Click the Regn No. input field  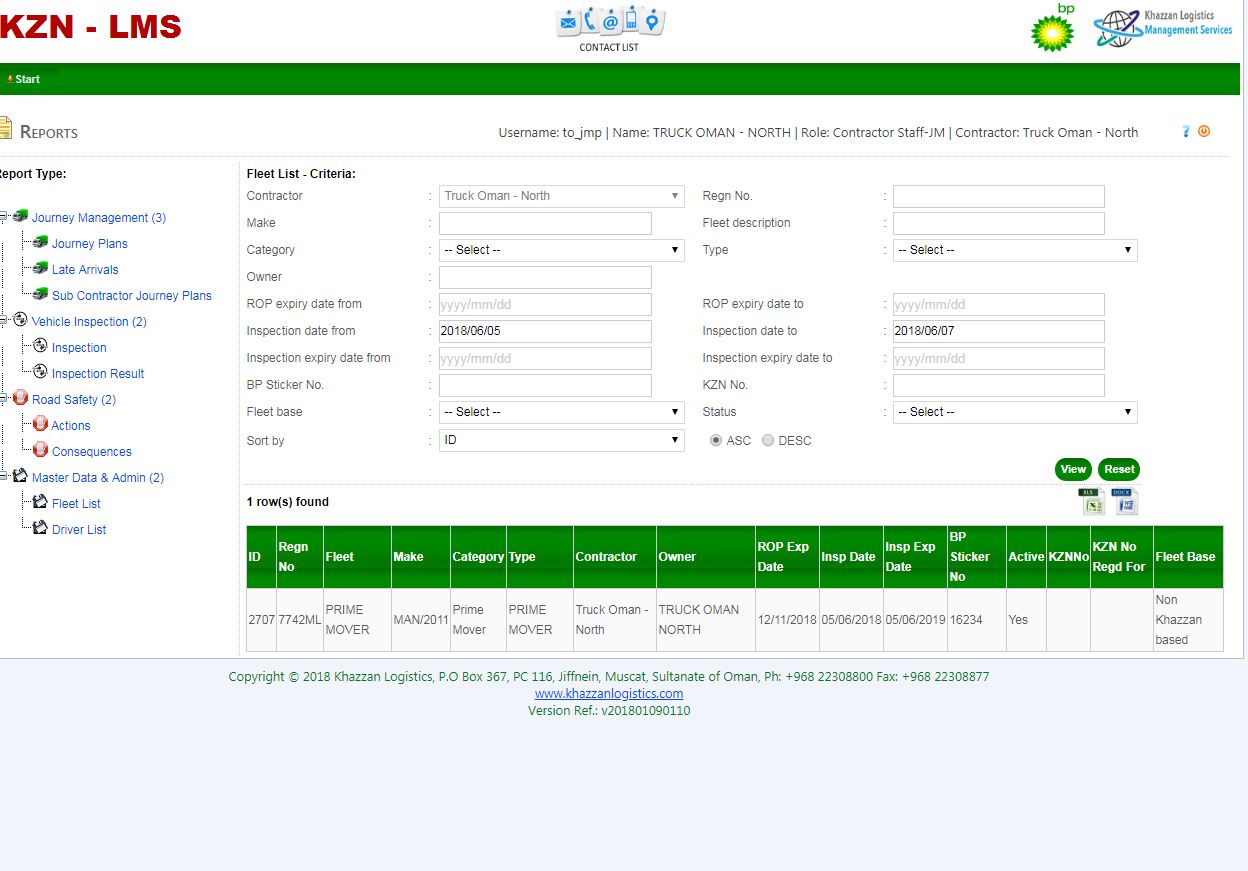(998, 196)
